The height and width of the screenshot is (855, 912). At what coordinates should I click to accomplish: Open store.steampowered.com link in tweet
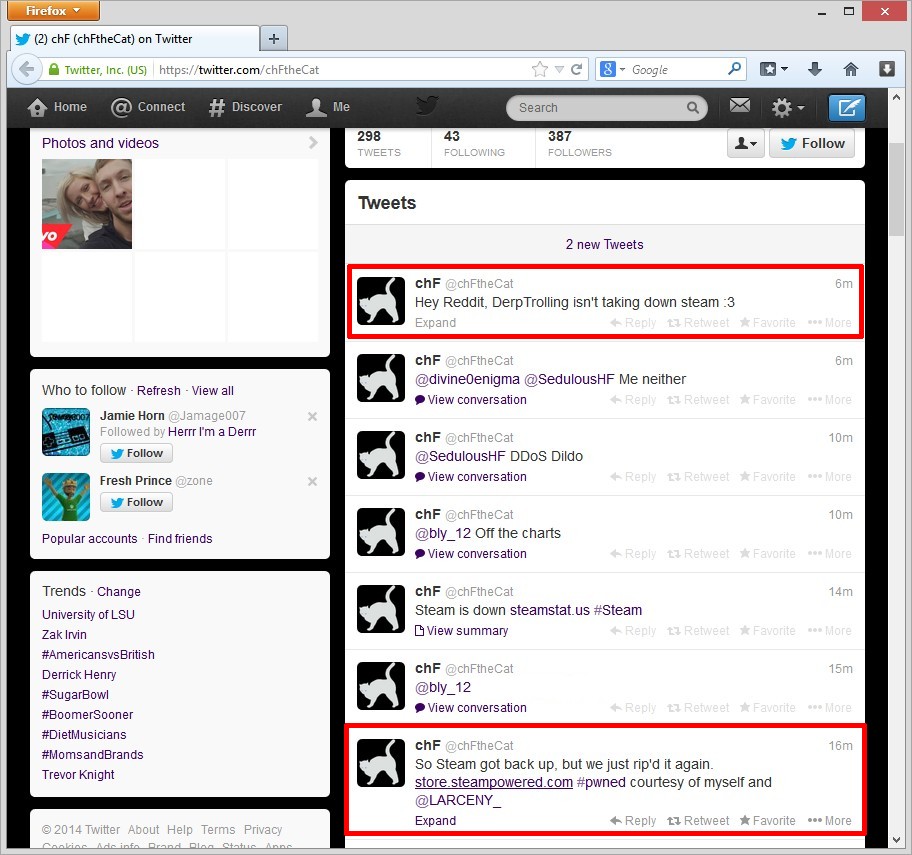pos(494,782)
